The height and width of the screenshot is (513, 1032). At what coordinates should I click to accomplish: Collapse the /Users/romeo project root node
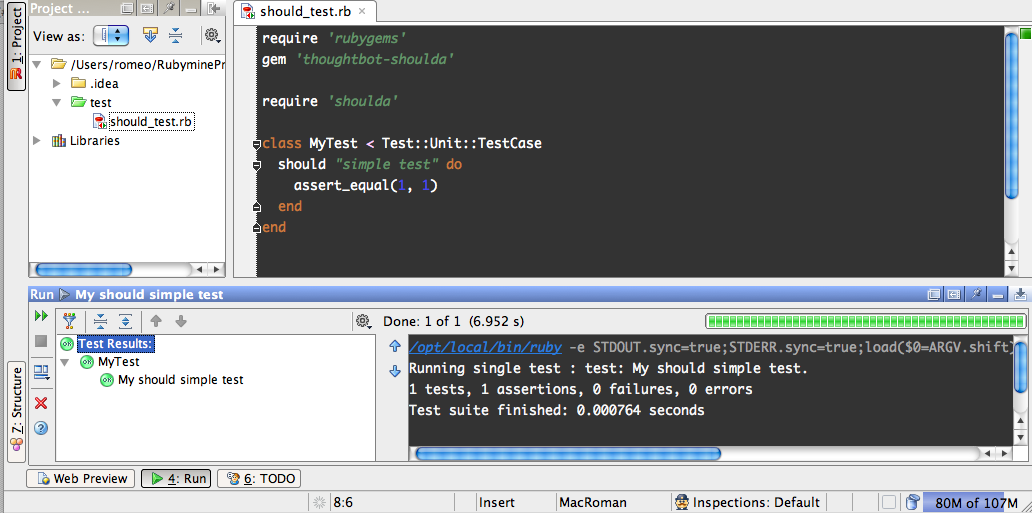37,64
